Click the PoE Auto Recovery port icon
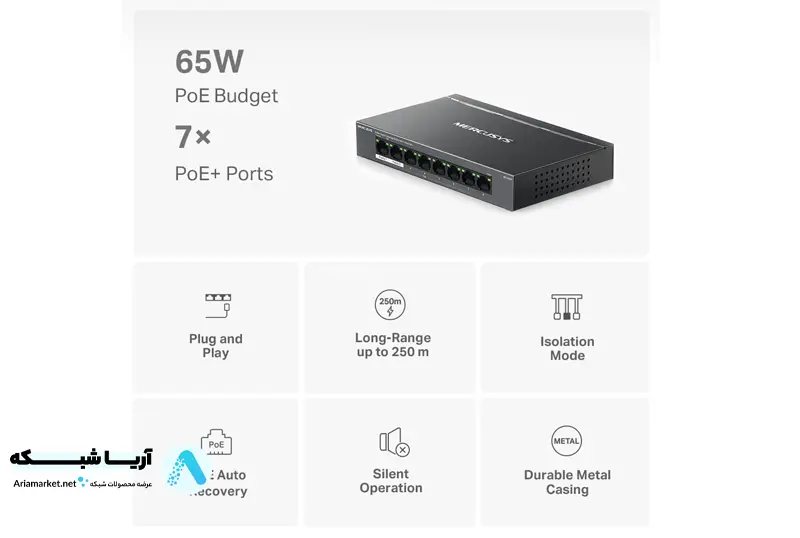This screenshot has height=538, width=800. tap(216, 442)
